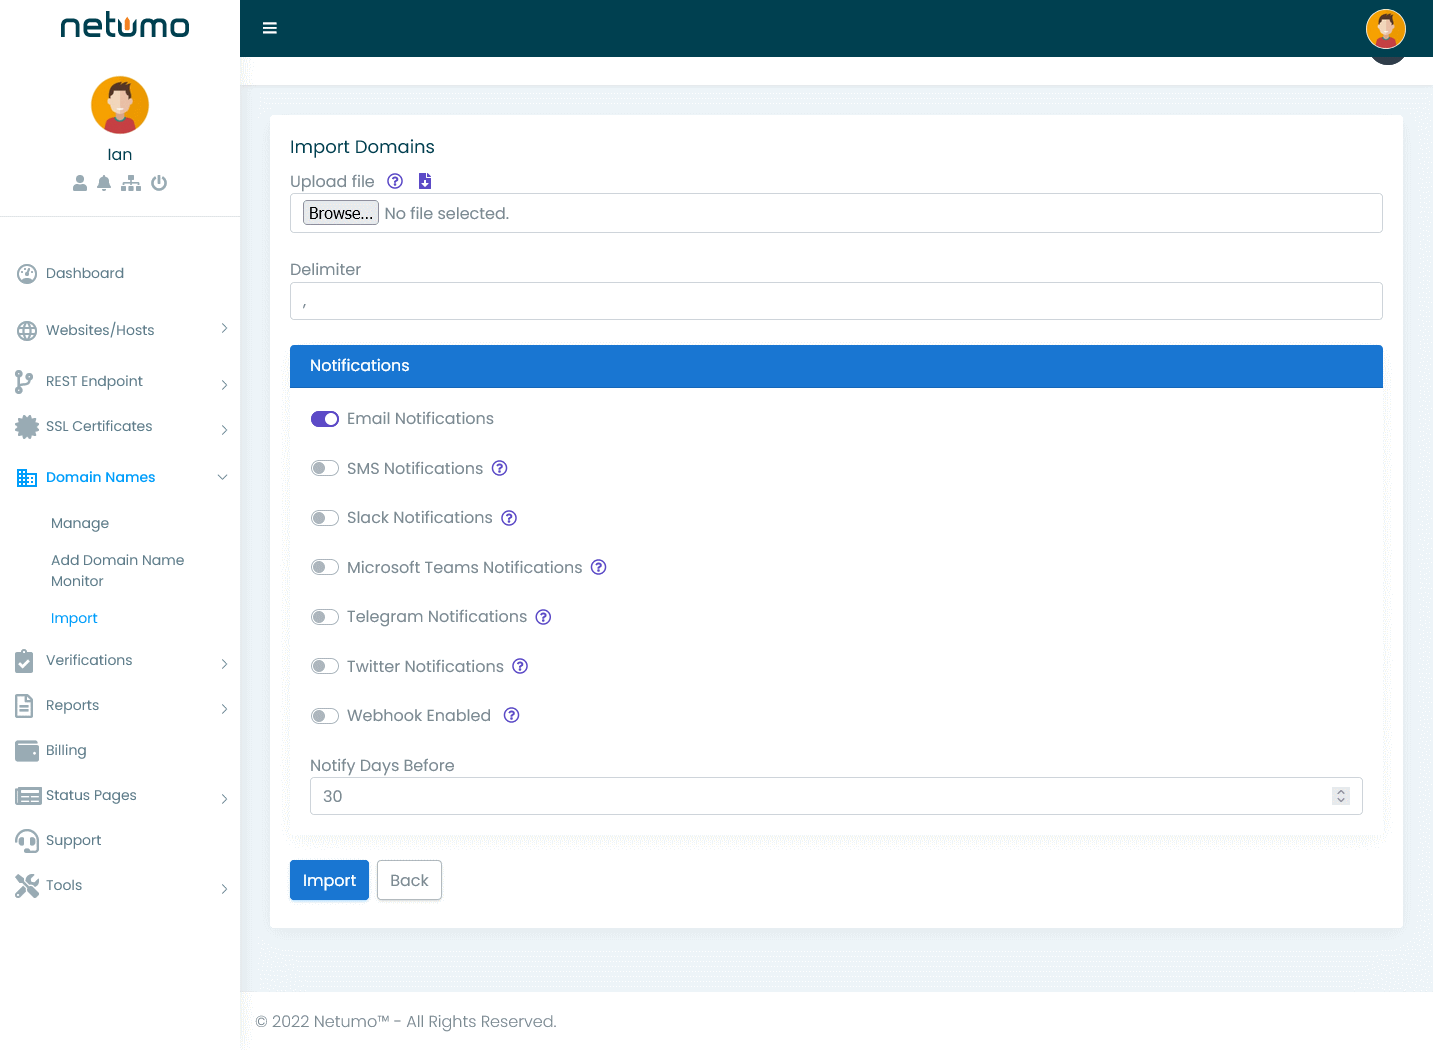Click the Webhook Enabled help icon
Screen dimensions: 1433x1050
[511, 715]
